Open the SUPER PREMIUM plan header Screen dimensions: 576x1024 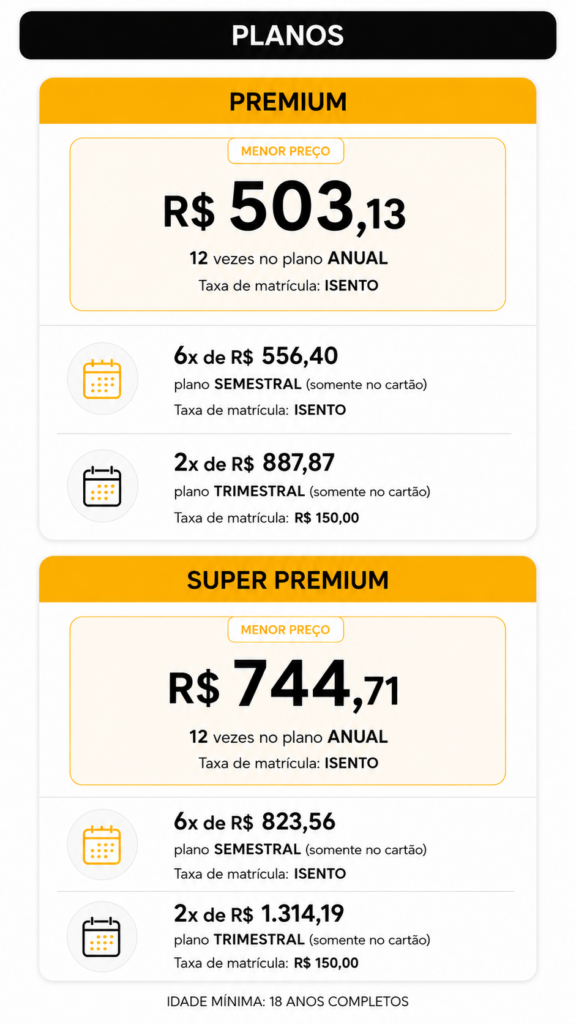click(288, 579)
